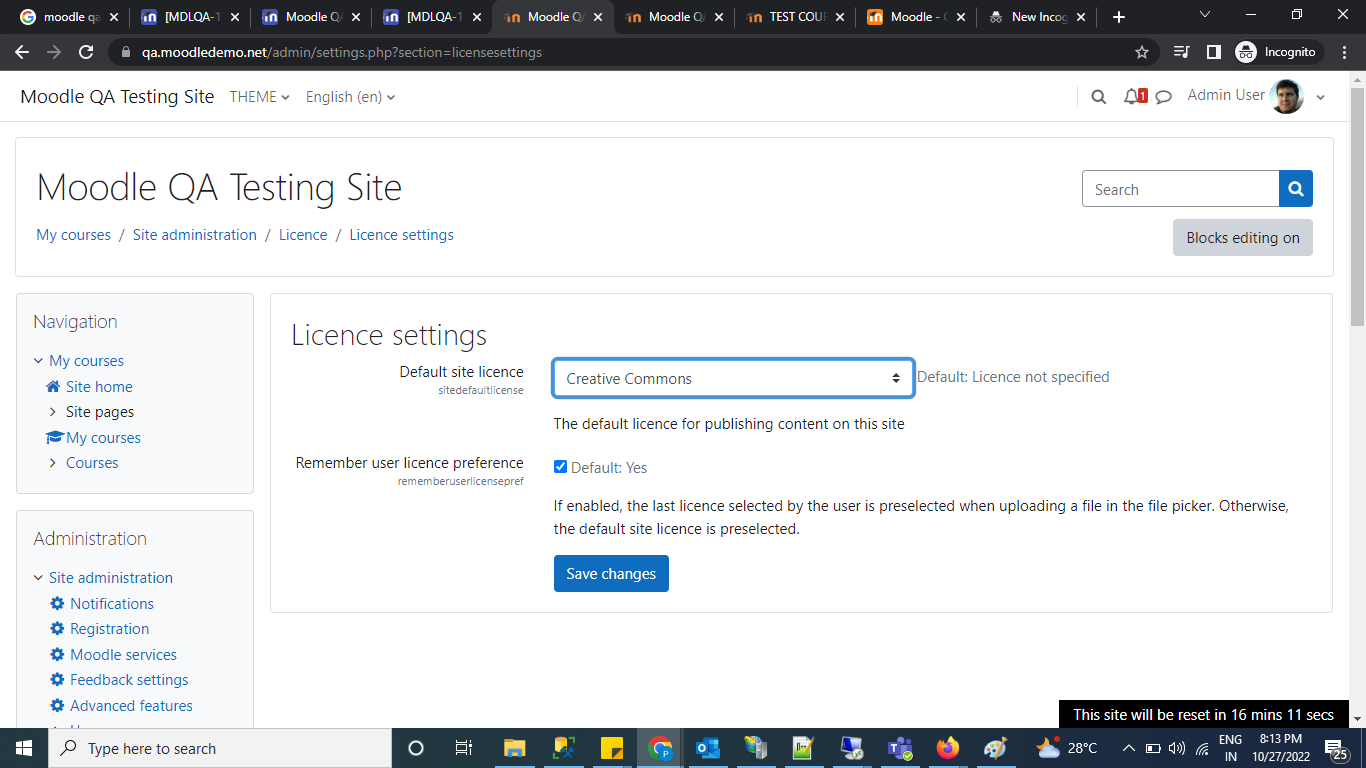Open the notifications bell icon
Screen dimensions: 1366x768
pyautogui.click(x=1134, y=97)
